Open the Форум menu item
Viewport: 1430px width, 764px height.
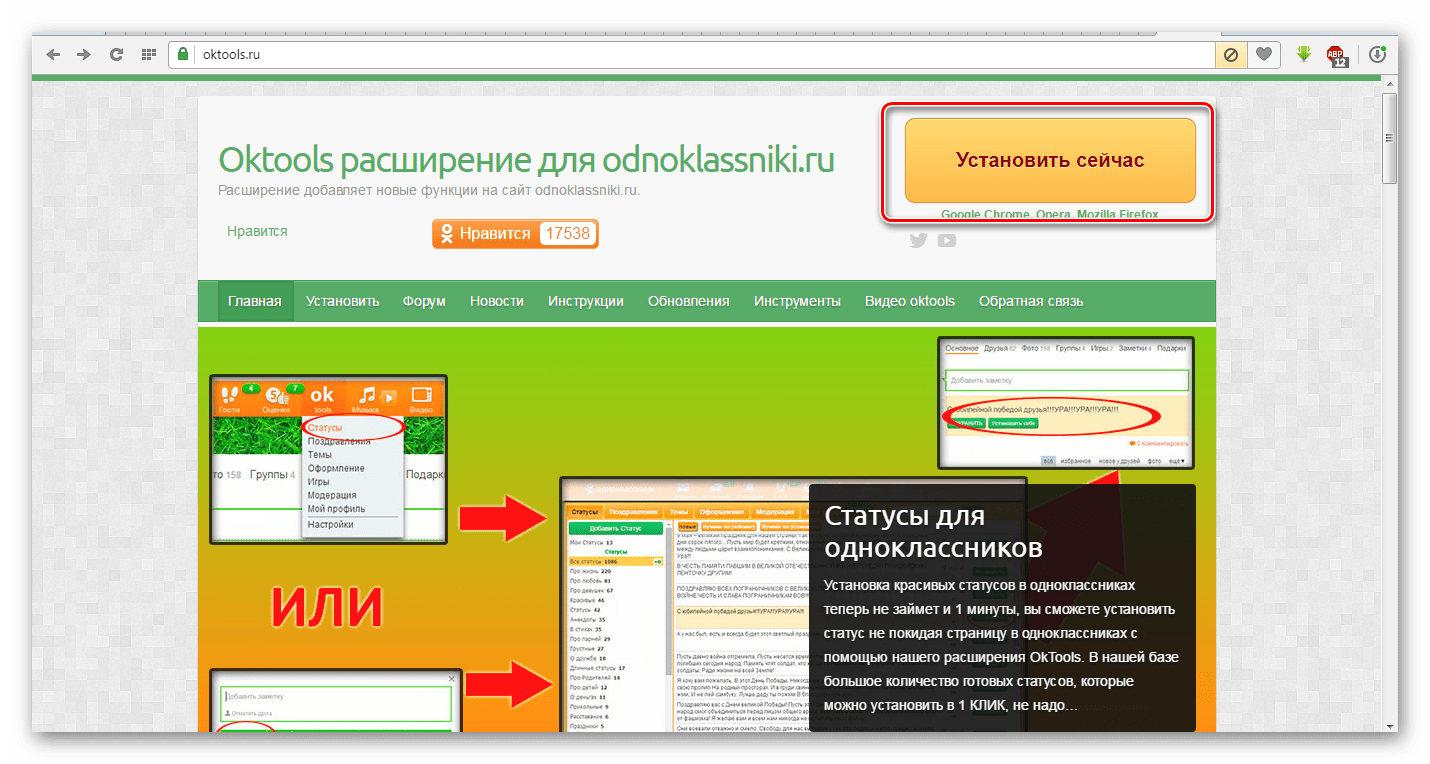(424, 301)
